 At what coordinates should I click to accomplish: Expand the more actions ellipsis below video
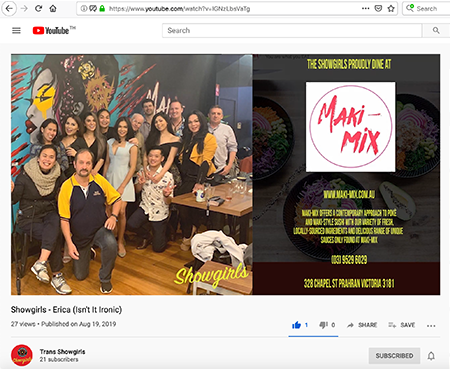(x=431, y=326)
